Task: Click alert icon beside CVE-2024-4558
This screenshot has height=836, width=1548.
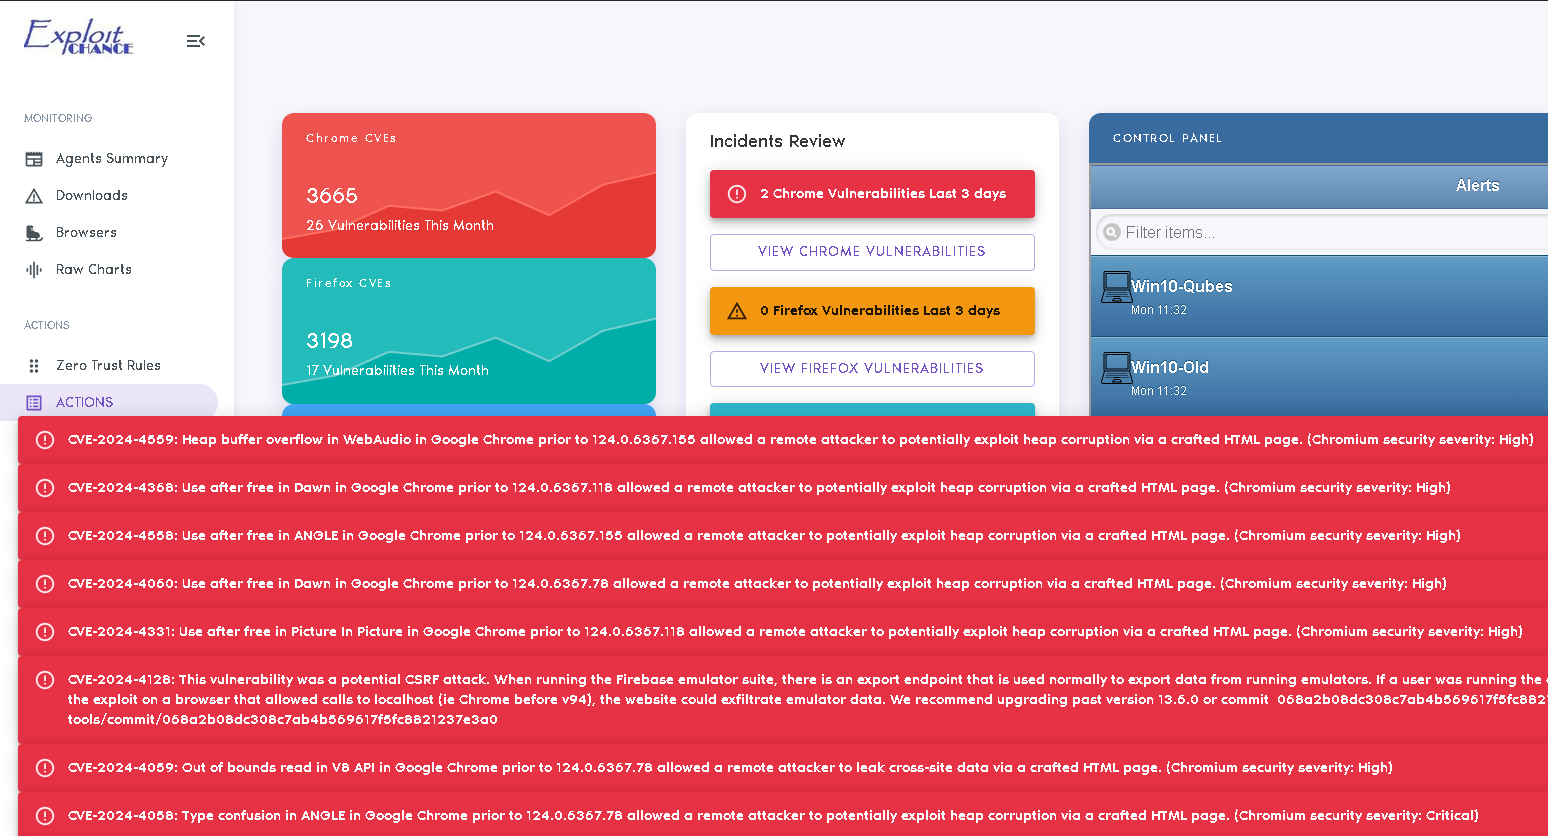Action: (x=45, y=536)
